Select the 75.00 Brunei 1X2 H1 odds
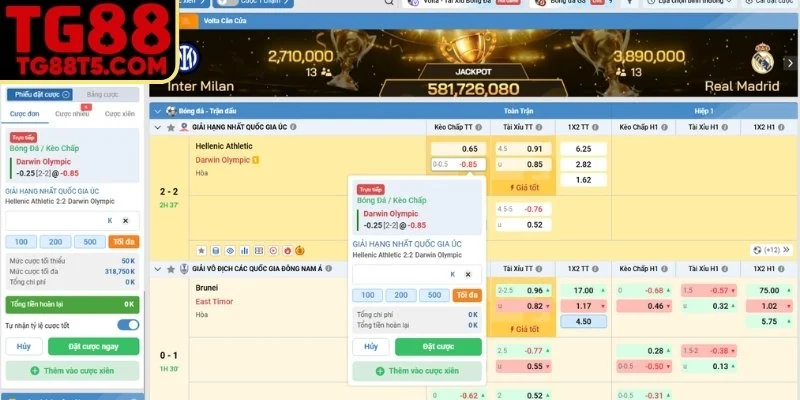The width and height of the screenshot is (800, 400). pyautogui.click(x=769, y=290)
